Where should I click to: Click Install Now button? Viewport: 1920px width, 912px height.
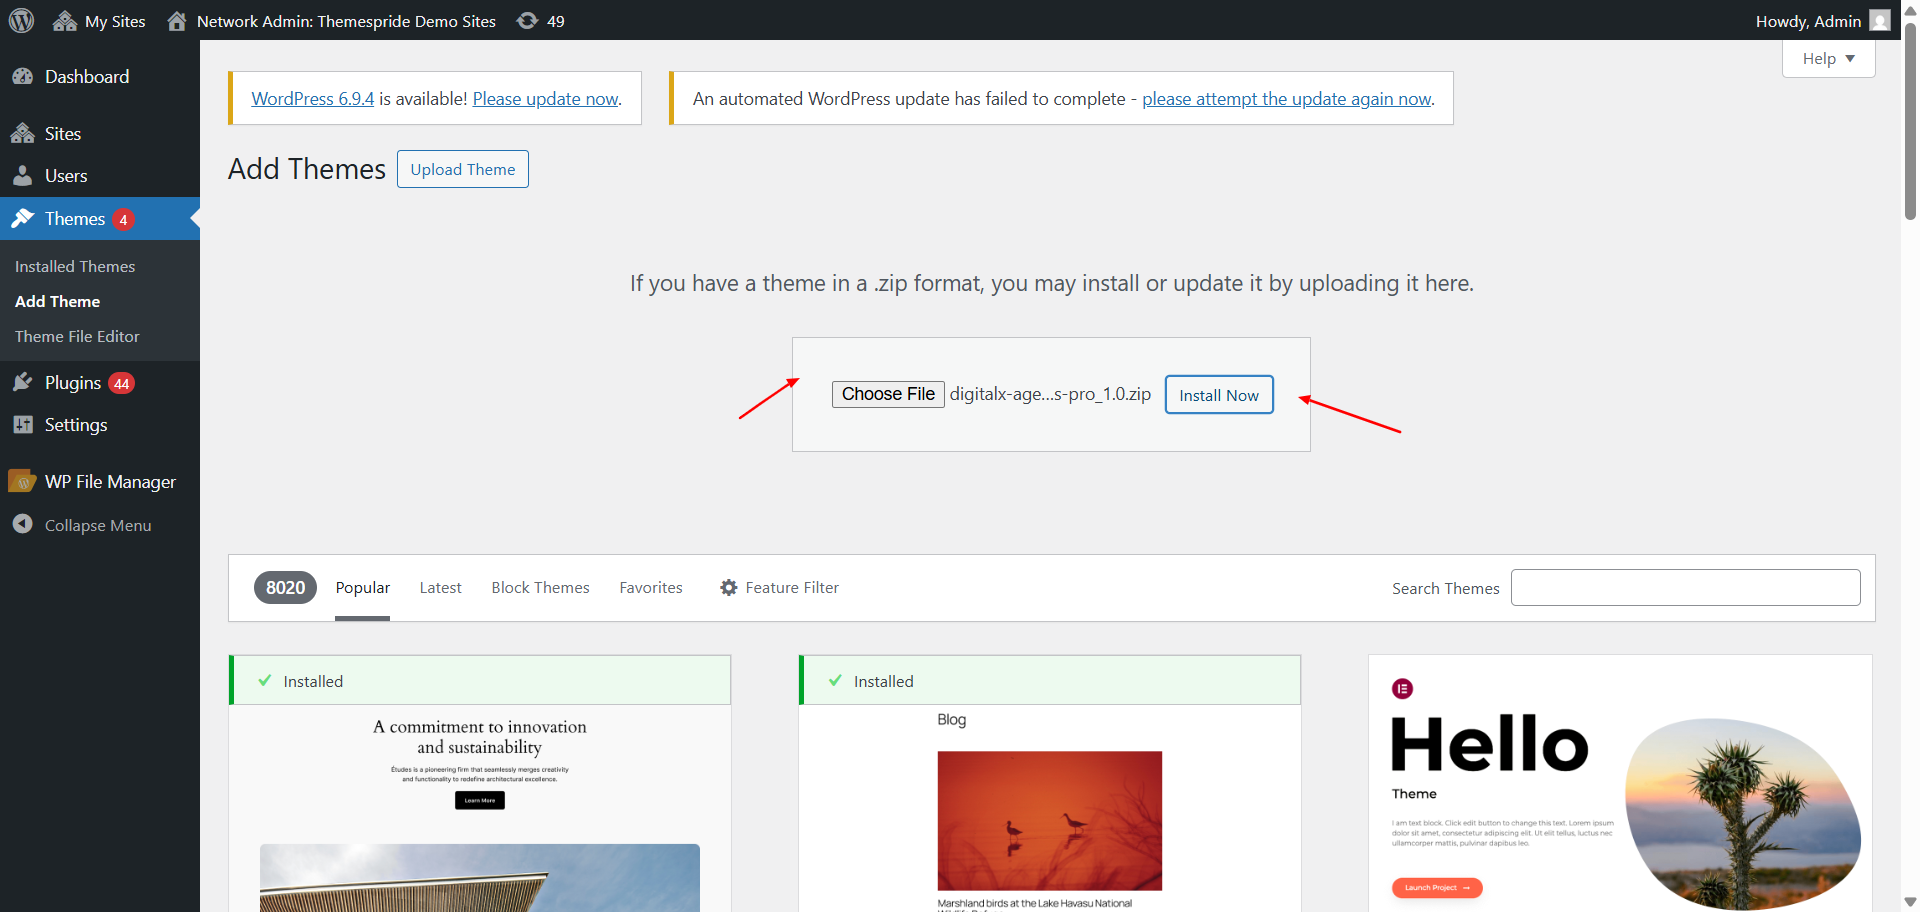click(x=1219, y=395)
